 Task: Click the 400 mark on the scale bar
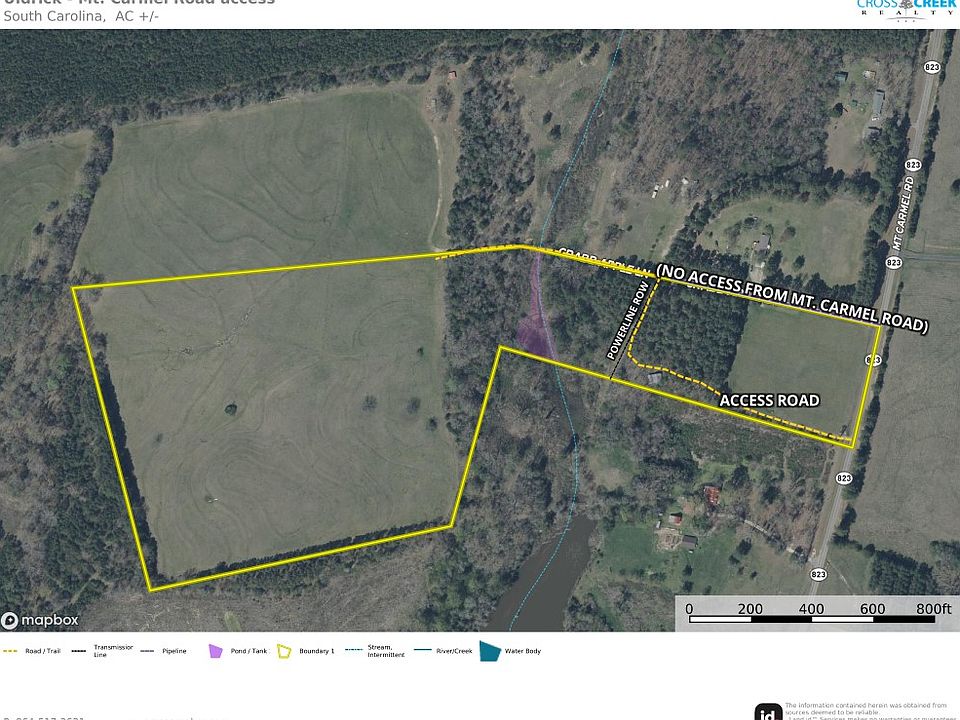click(811, 609)
